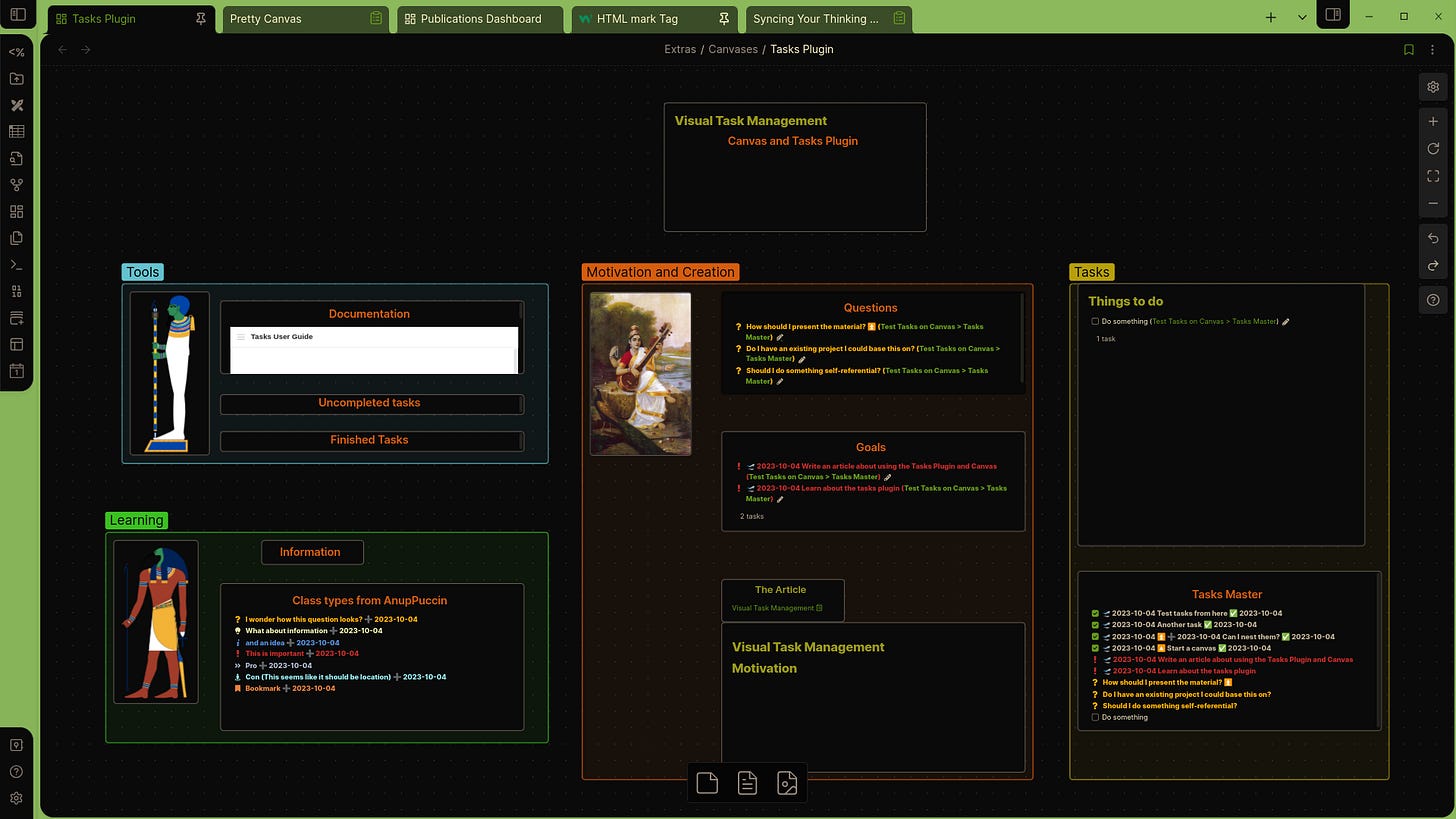Check 'Do something' box in Tasks Master
Image resolution: width=1456 pixels, height=819 pixels.
(x=1095, y=717)
